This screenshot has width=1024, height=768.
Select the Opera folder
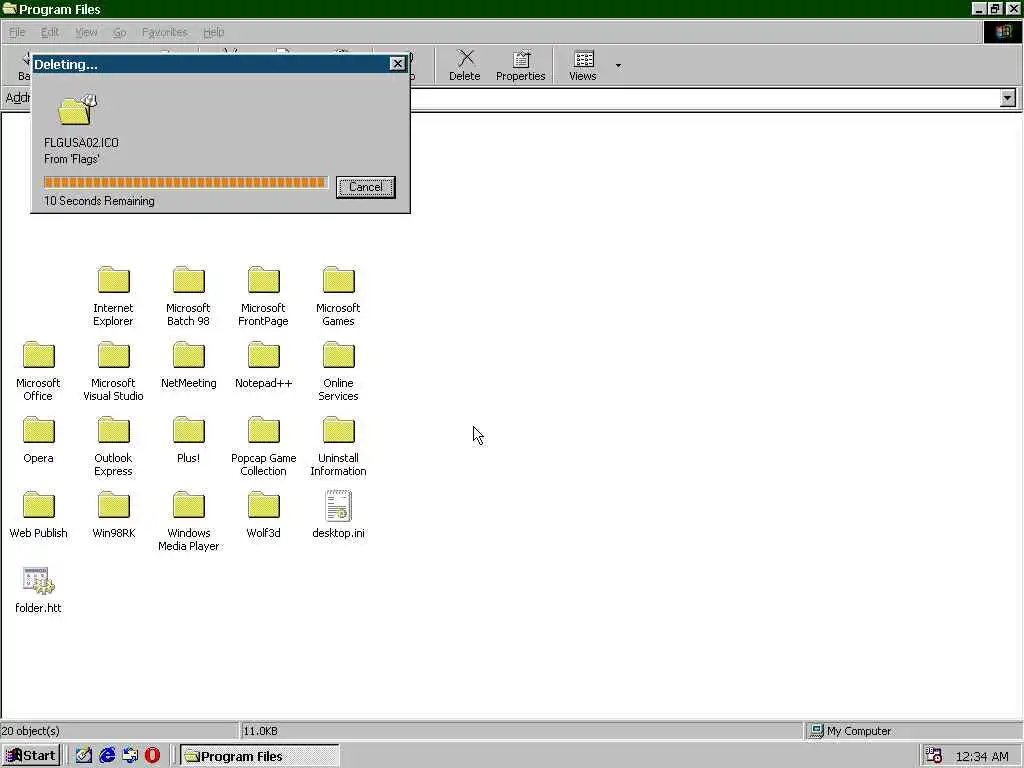[38, 440]
